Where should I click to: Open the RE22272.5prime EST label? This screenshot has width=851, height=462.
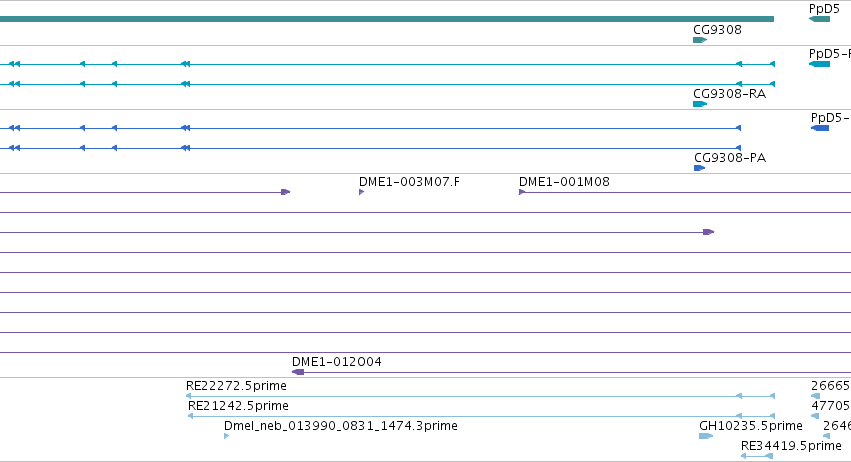pos(236,386)
